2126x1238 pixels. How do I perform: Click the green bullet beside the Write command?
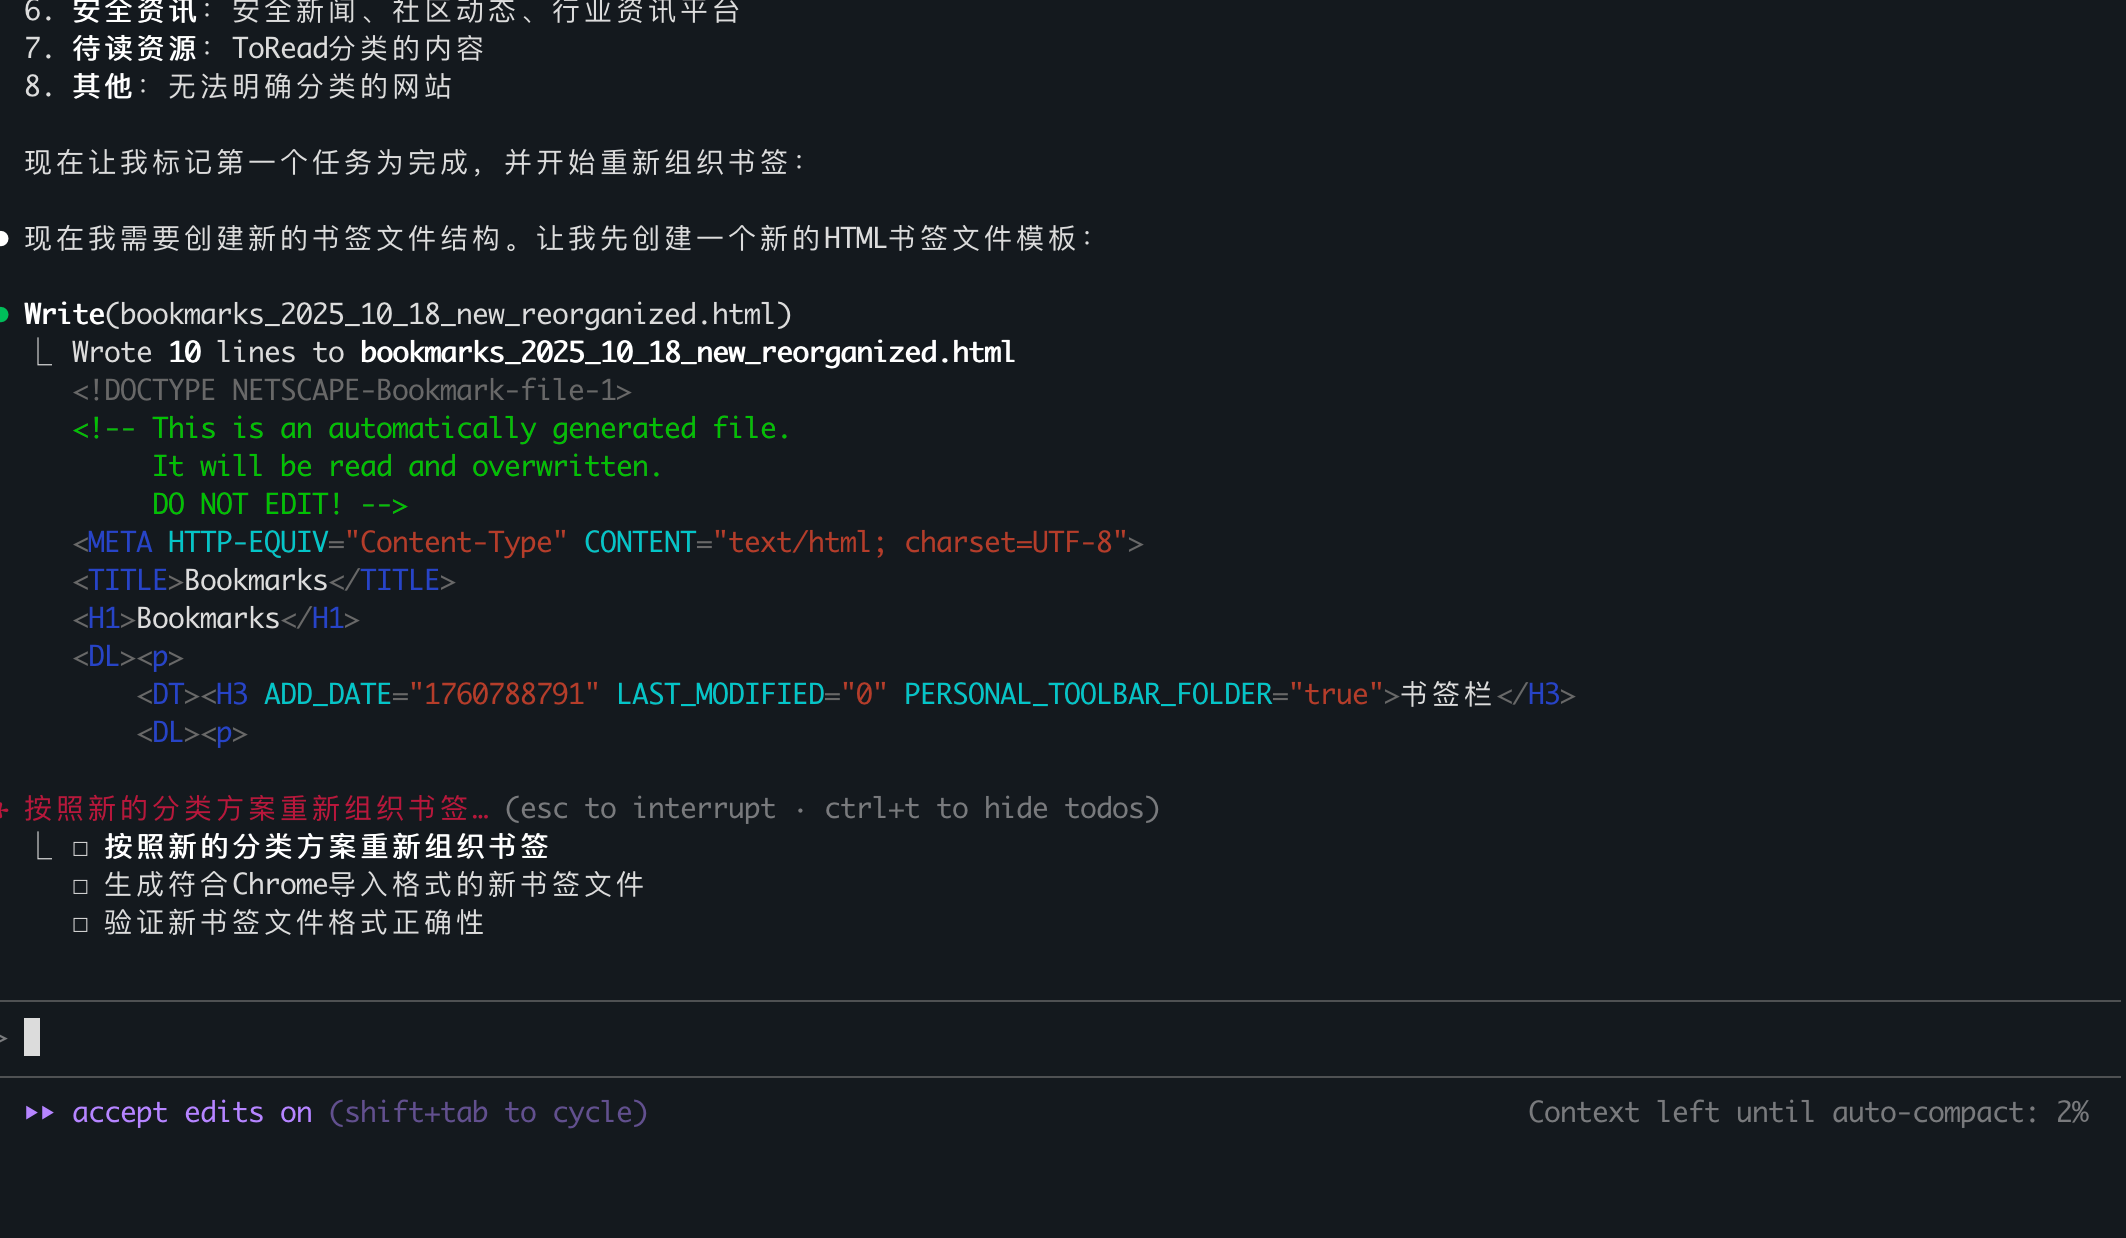coord(5,315)
